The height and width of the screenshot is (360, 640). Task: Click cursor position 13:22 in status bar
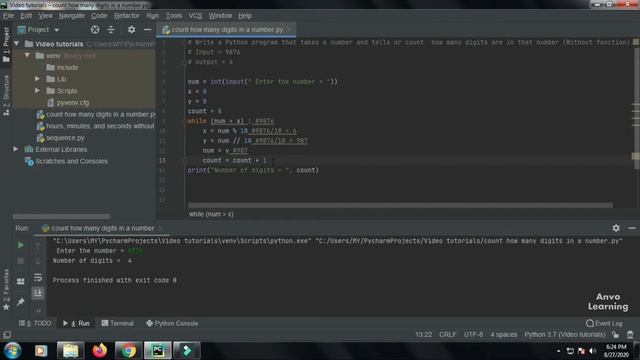point(423,334)
